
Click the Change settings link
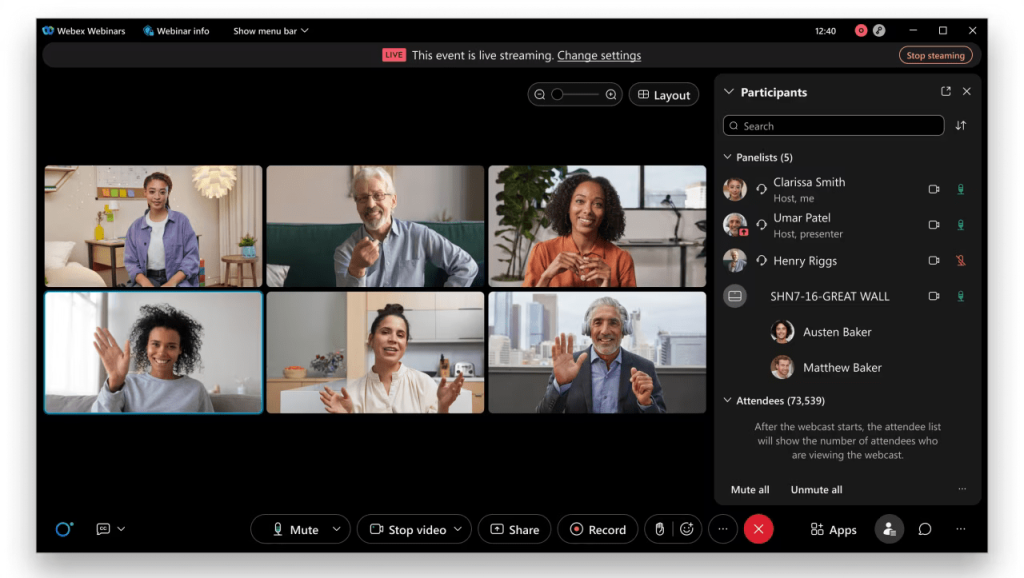pyautogui.click(x=599, y=55)
